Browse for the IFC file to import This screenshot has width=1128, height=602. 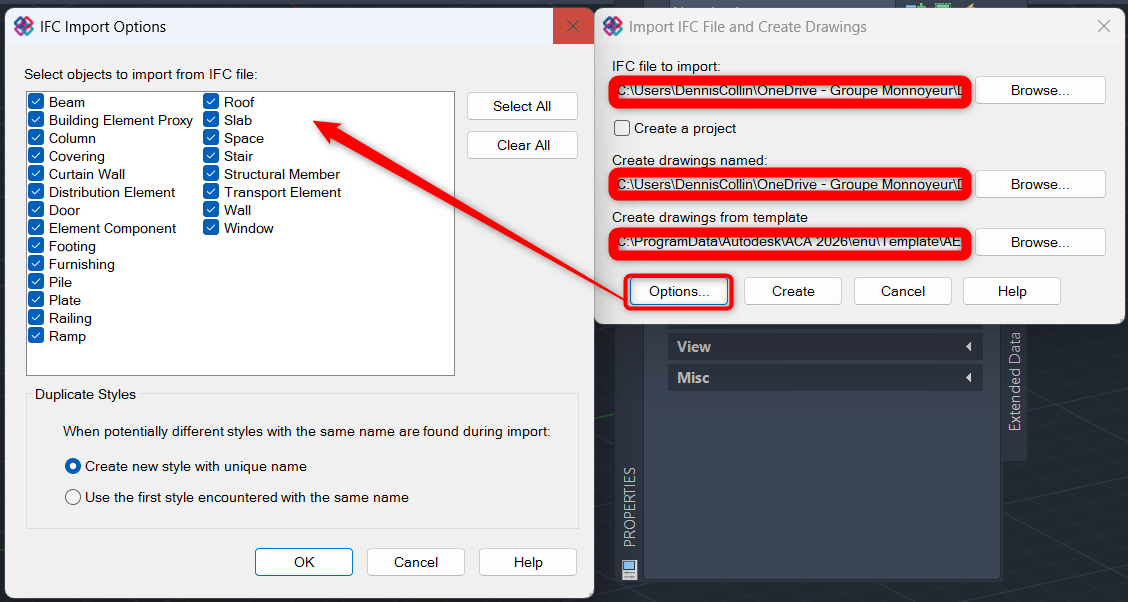point(1040,90)
